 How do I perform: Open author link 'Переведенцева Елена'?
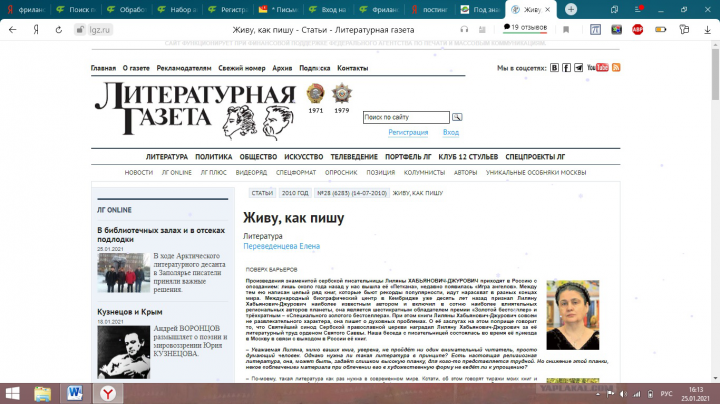281,246
